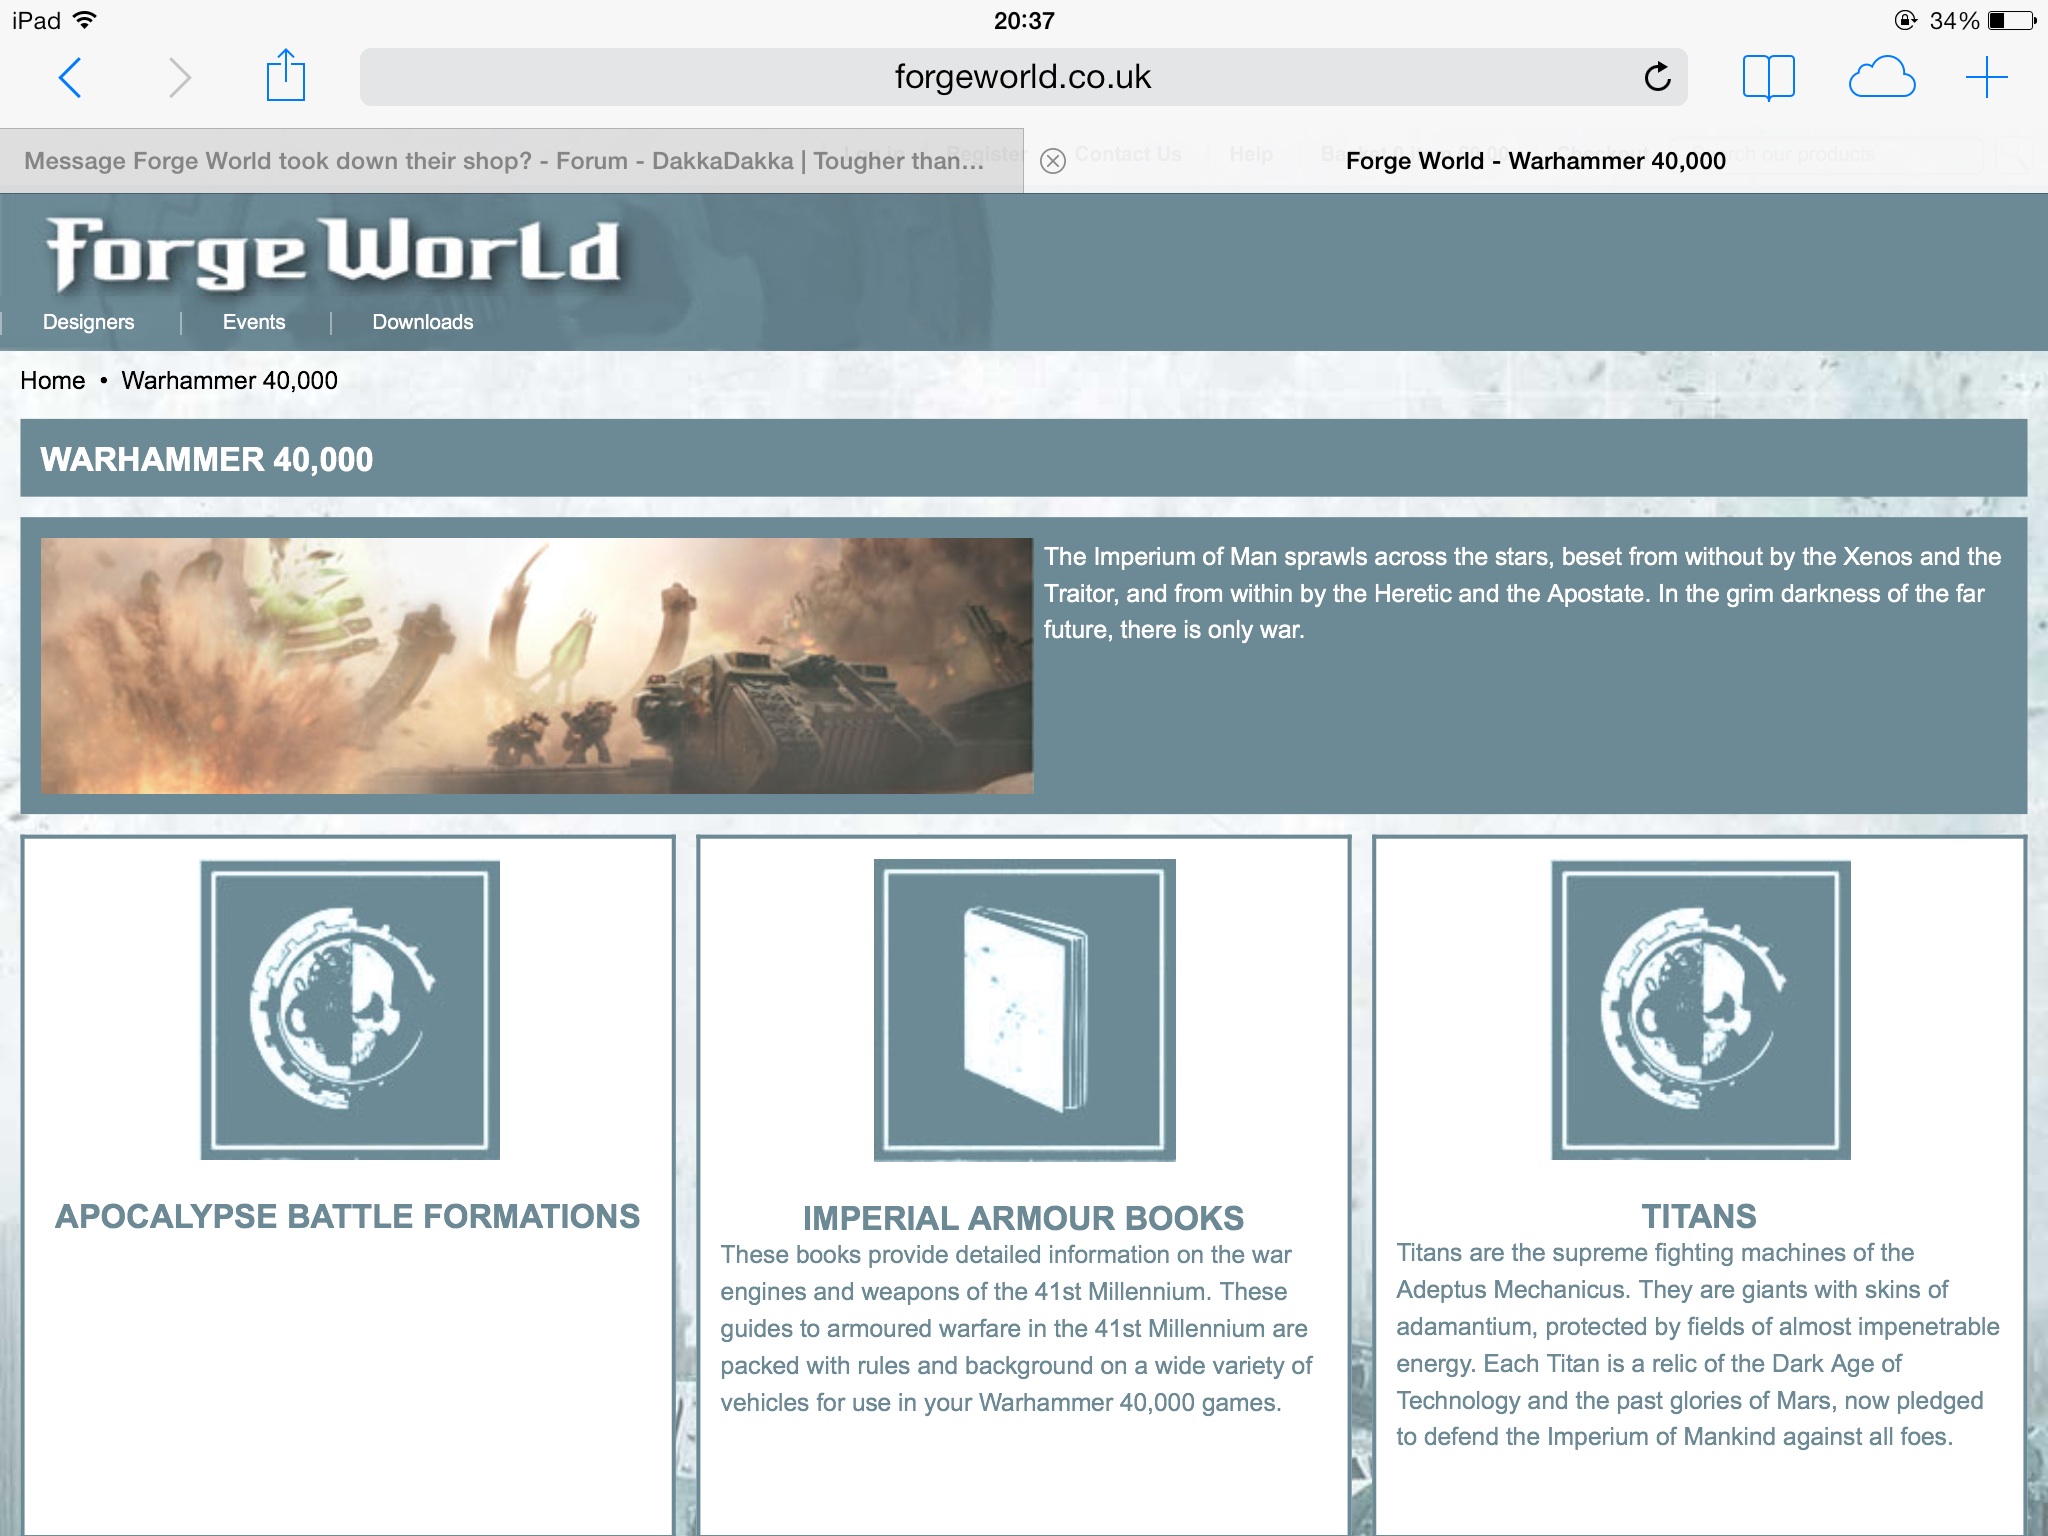
Task: Tap the battery indicator icon
Action: (x=2012, y=20)
